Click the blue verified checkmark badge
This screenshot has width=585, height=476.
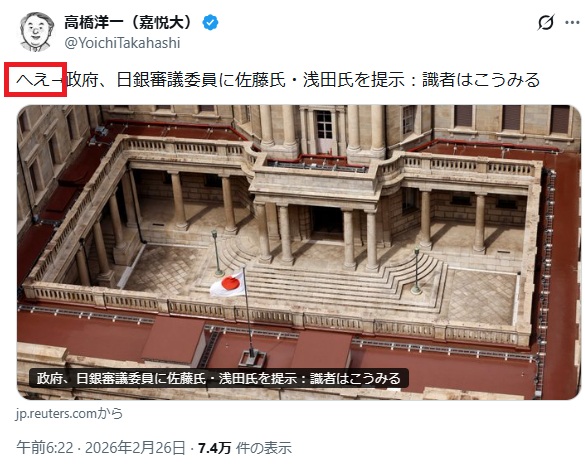coord(210,23)
